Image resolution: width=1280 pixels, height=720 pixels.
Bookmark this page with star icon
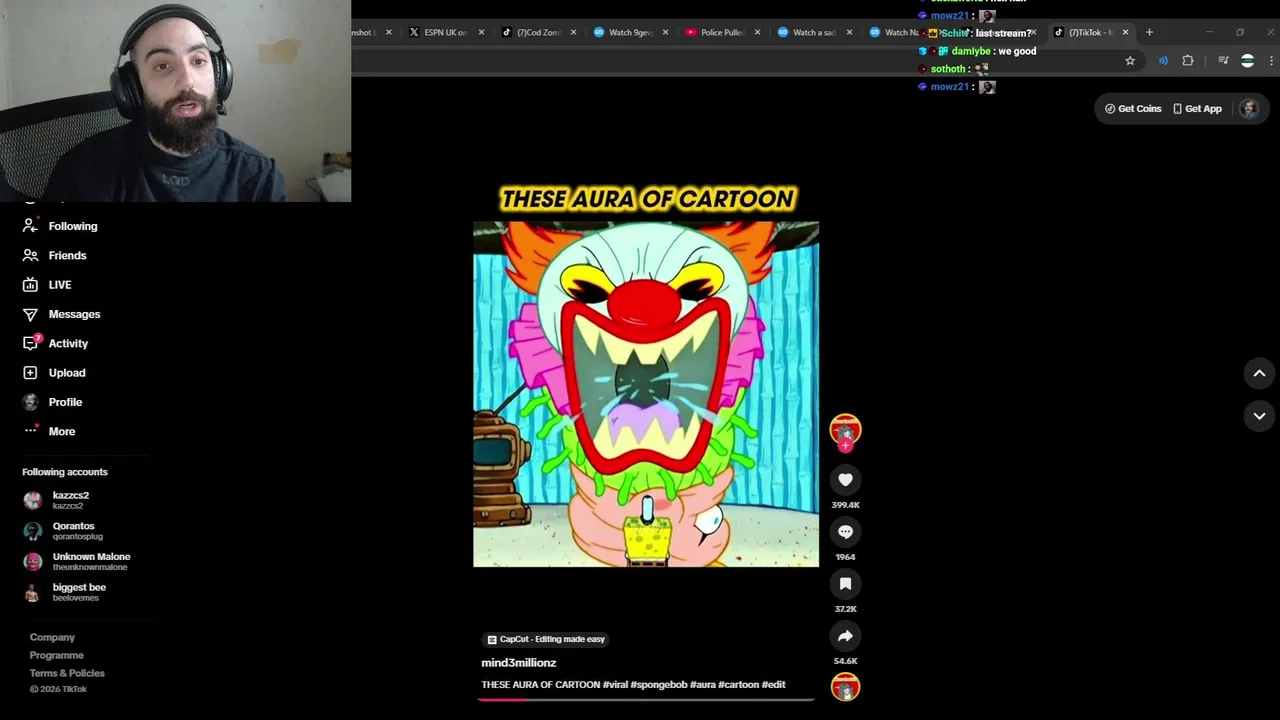point(1130,61)
